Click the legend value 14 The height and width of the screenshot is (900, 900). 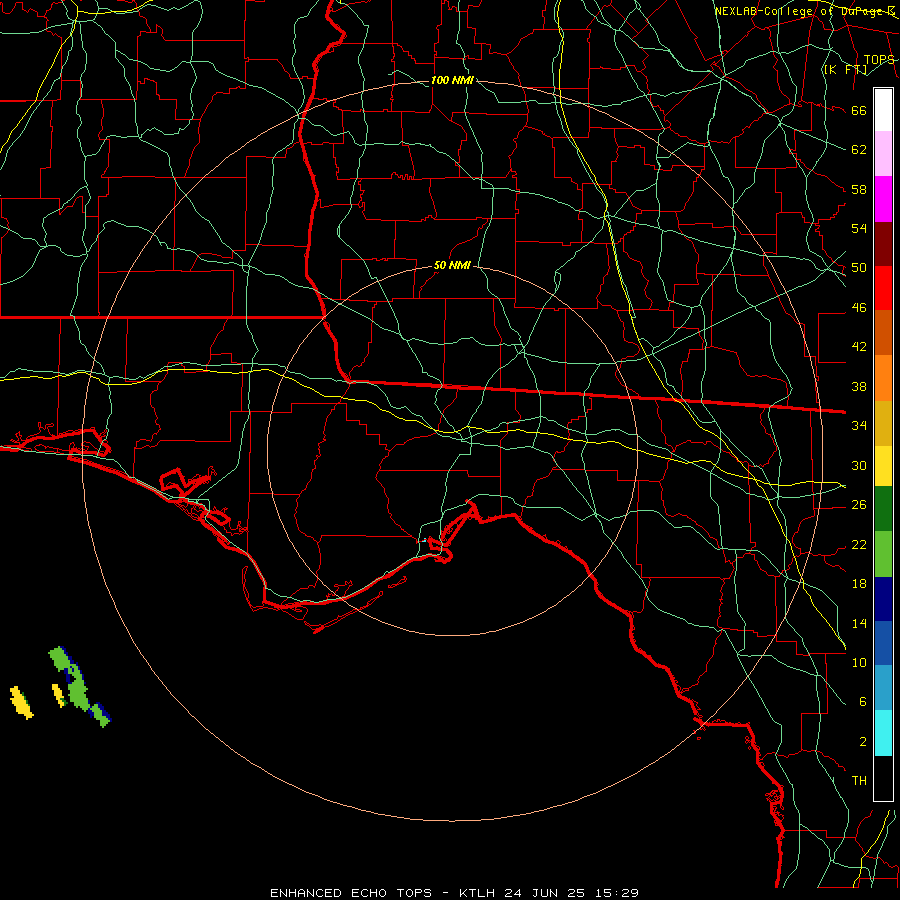tap(859, 623)
